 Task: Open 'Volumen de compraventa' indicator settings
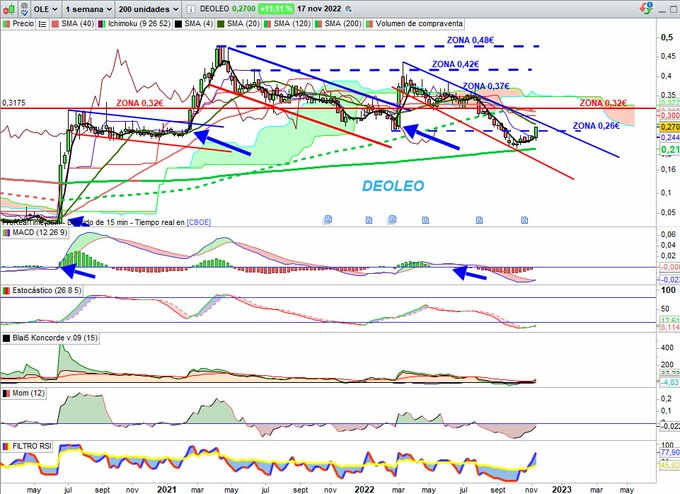click(x=419, y=23)
